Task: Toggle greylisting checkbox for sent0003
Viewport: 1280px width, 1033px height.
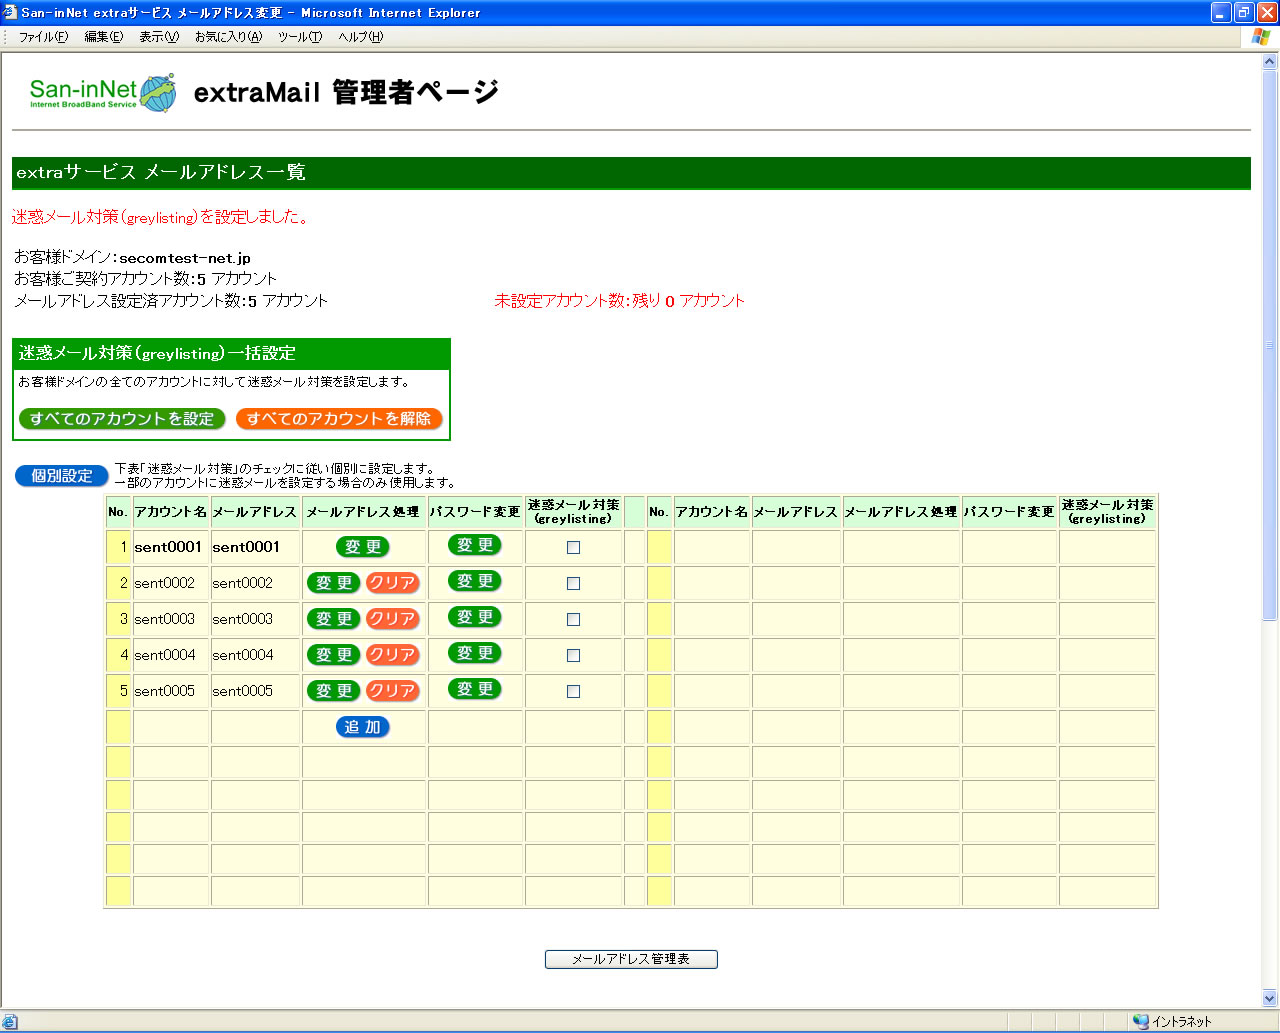Action: point(573,619)
